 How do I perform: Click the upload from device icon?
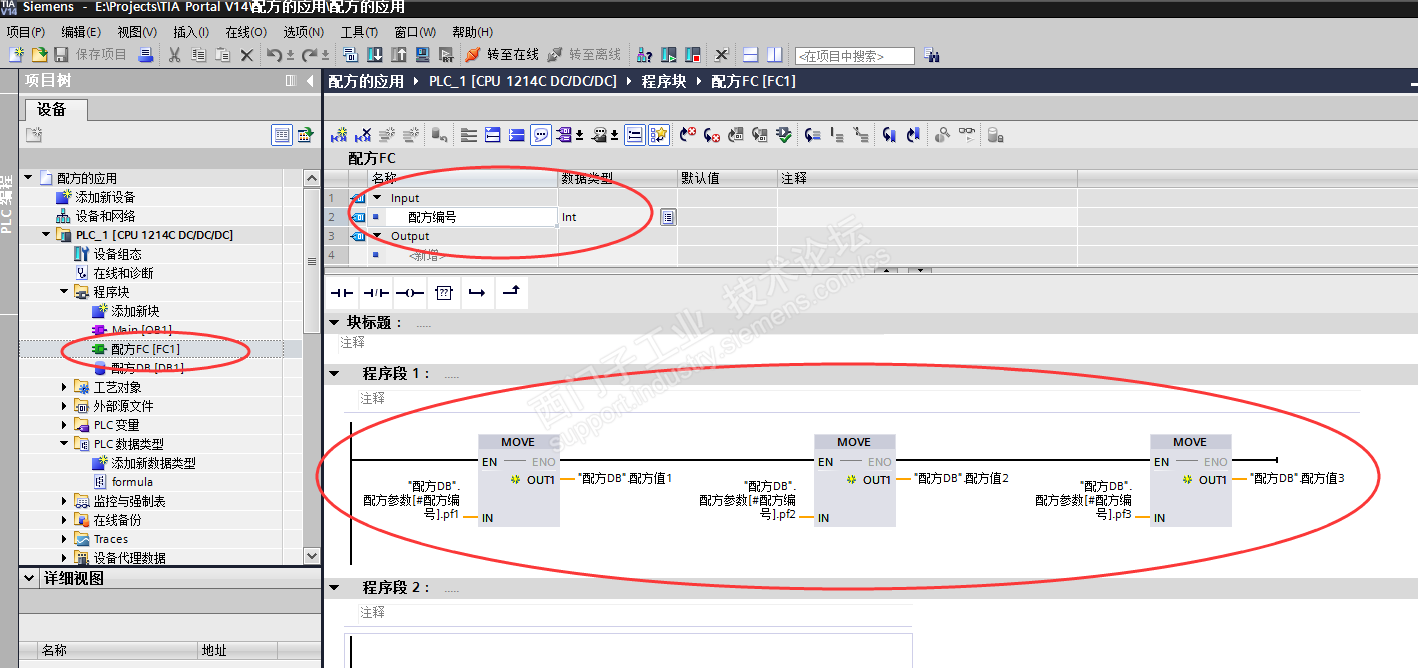click(x=398, y=54)
